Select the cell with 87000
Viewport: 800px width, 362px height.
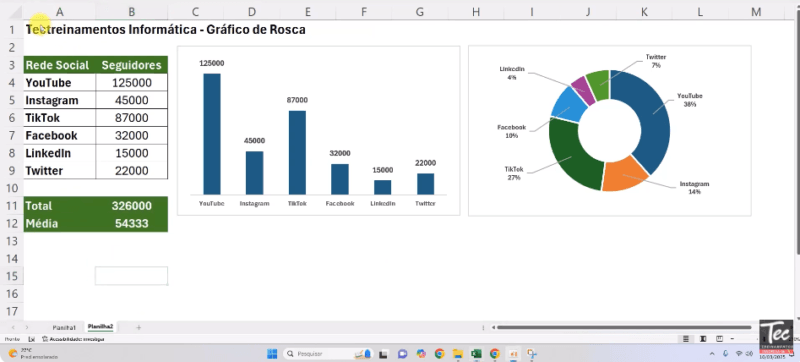pyautogui.click(x=132, y=118)
